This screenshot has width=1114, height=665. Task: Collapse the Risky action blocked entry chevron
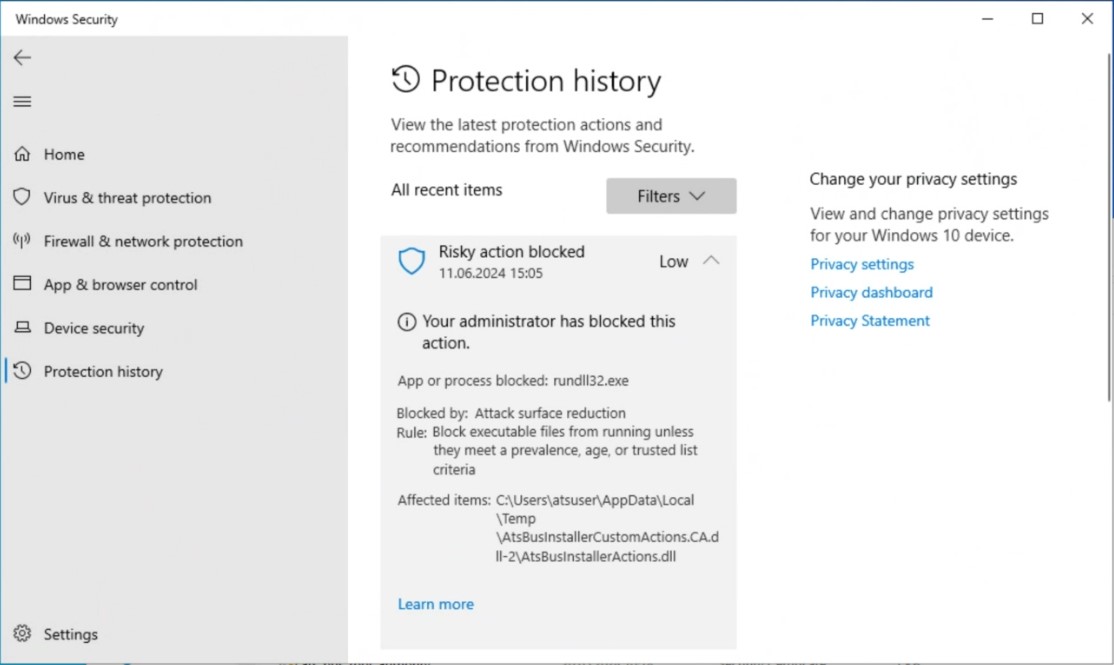(x=711, y=260)
